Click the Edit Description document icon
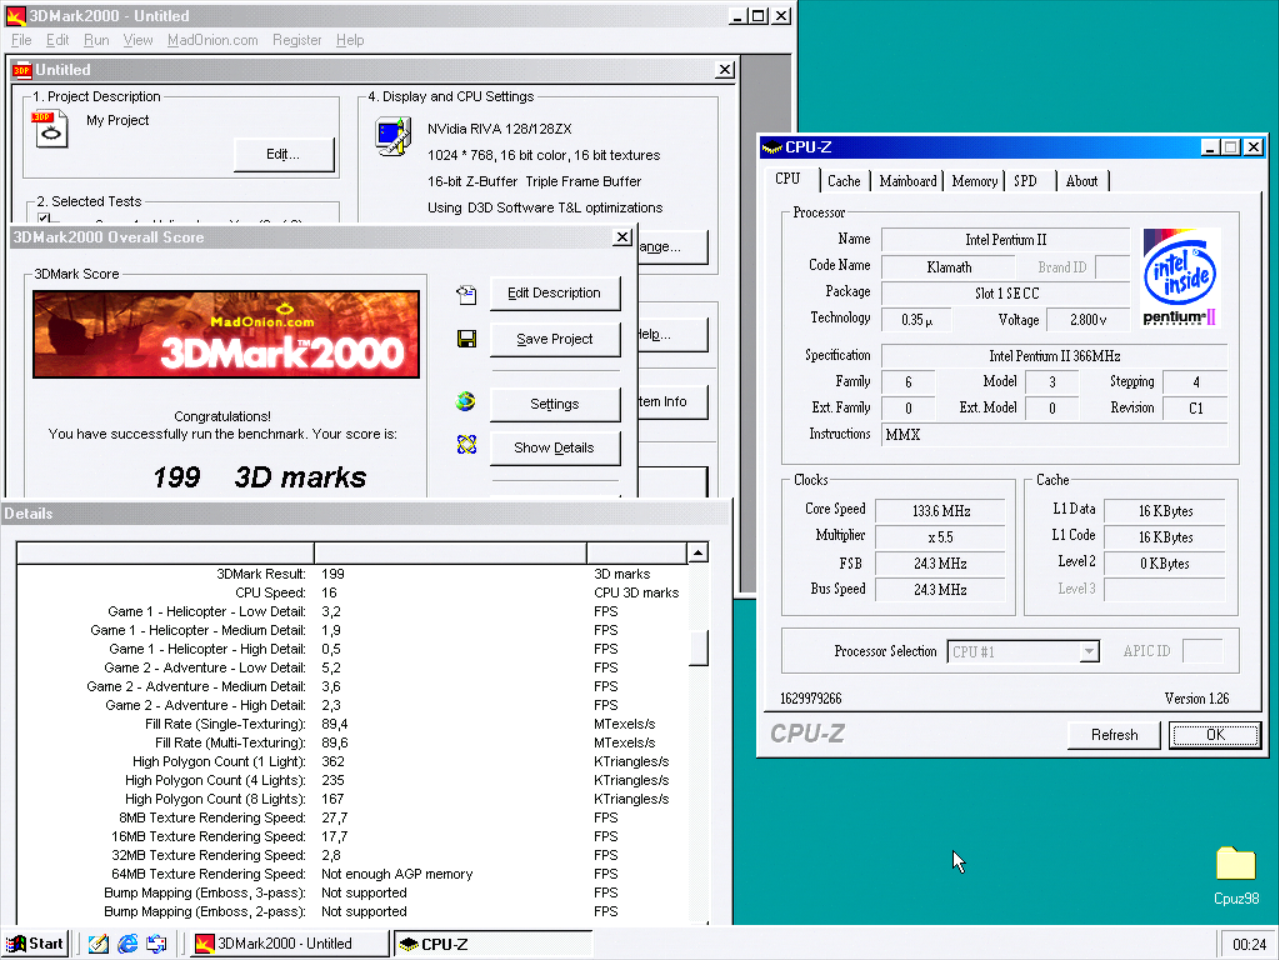This screenshot has width=1279, height=960. 466,294
